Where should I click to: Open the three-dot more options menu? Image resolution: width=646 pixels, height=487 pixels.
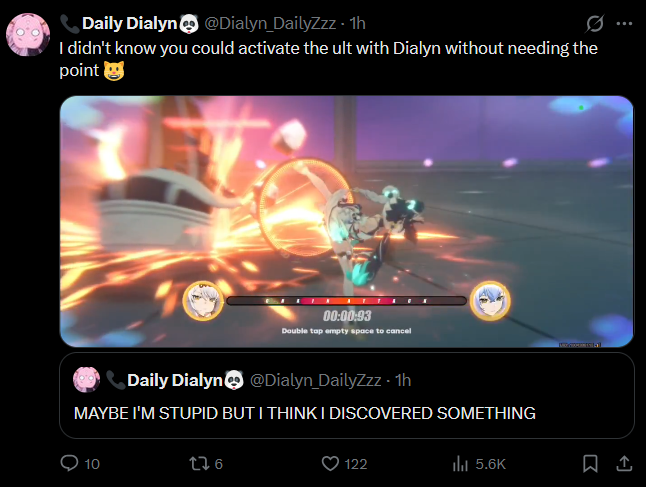click(624, 23)
